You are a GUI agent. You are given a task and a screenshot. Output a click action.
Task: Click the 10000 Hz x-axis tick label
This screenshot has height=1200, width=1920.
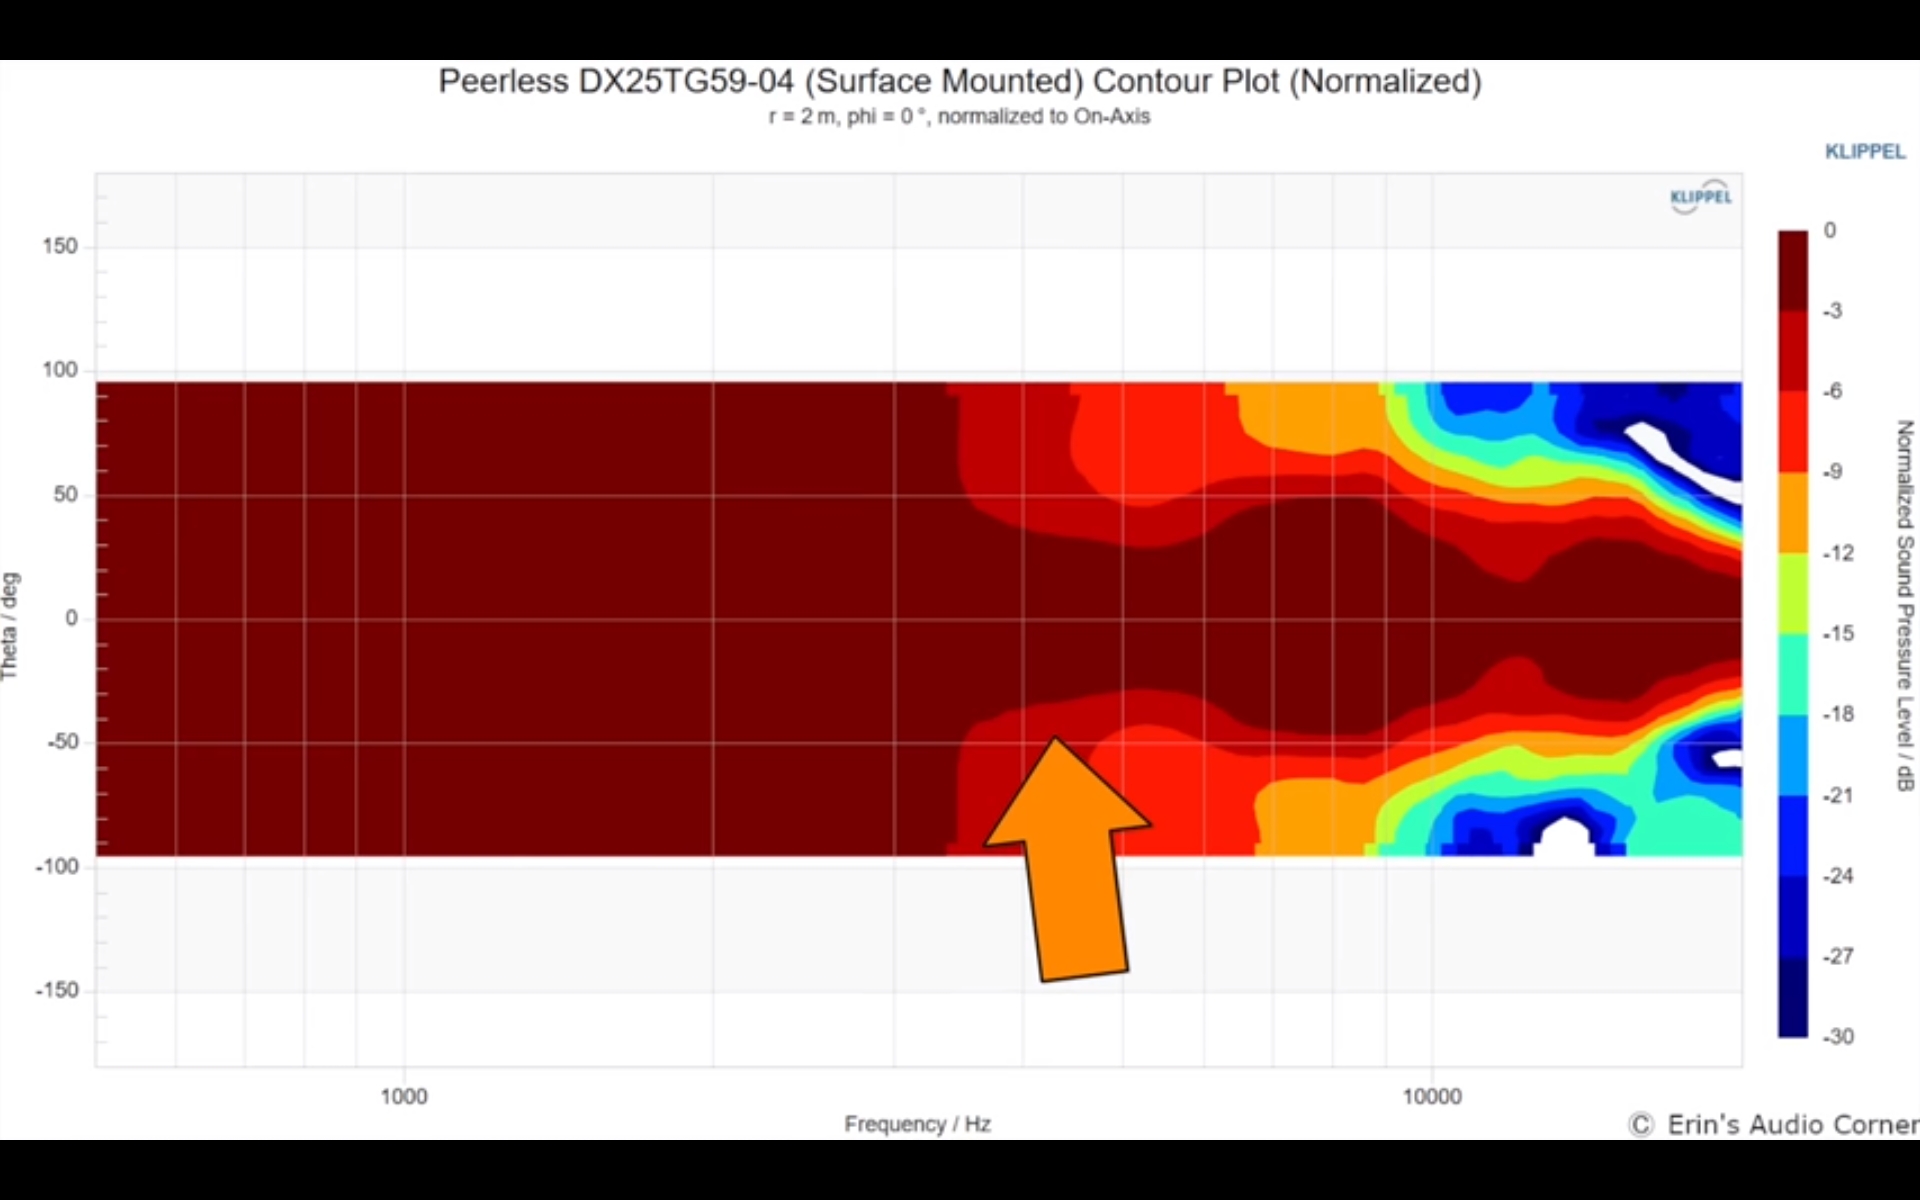[x=1432, y=1096]
